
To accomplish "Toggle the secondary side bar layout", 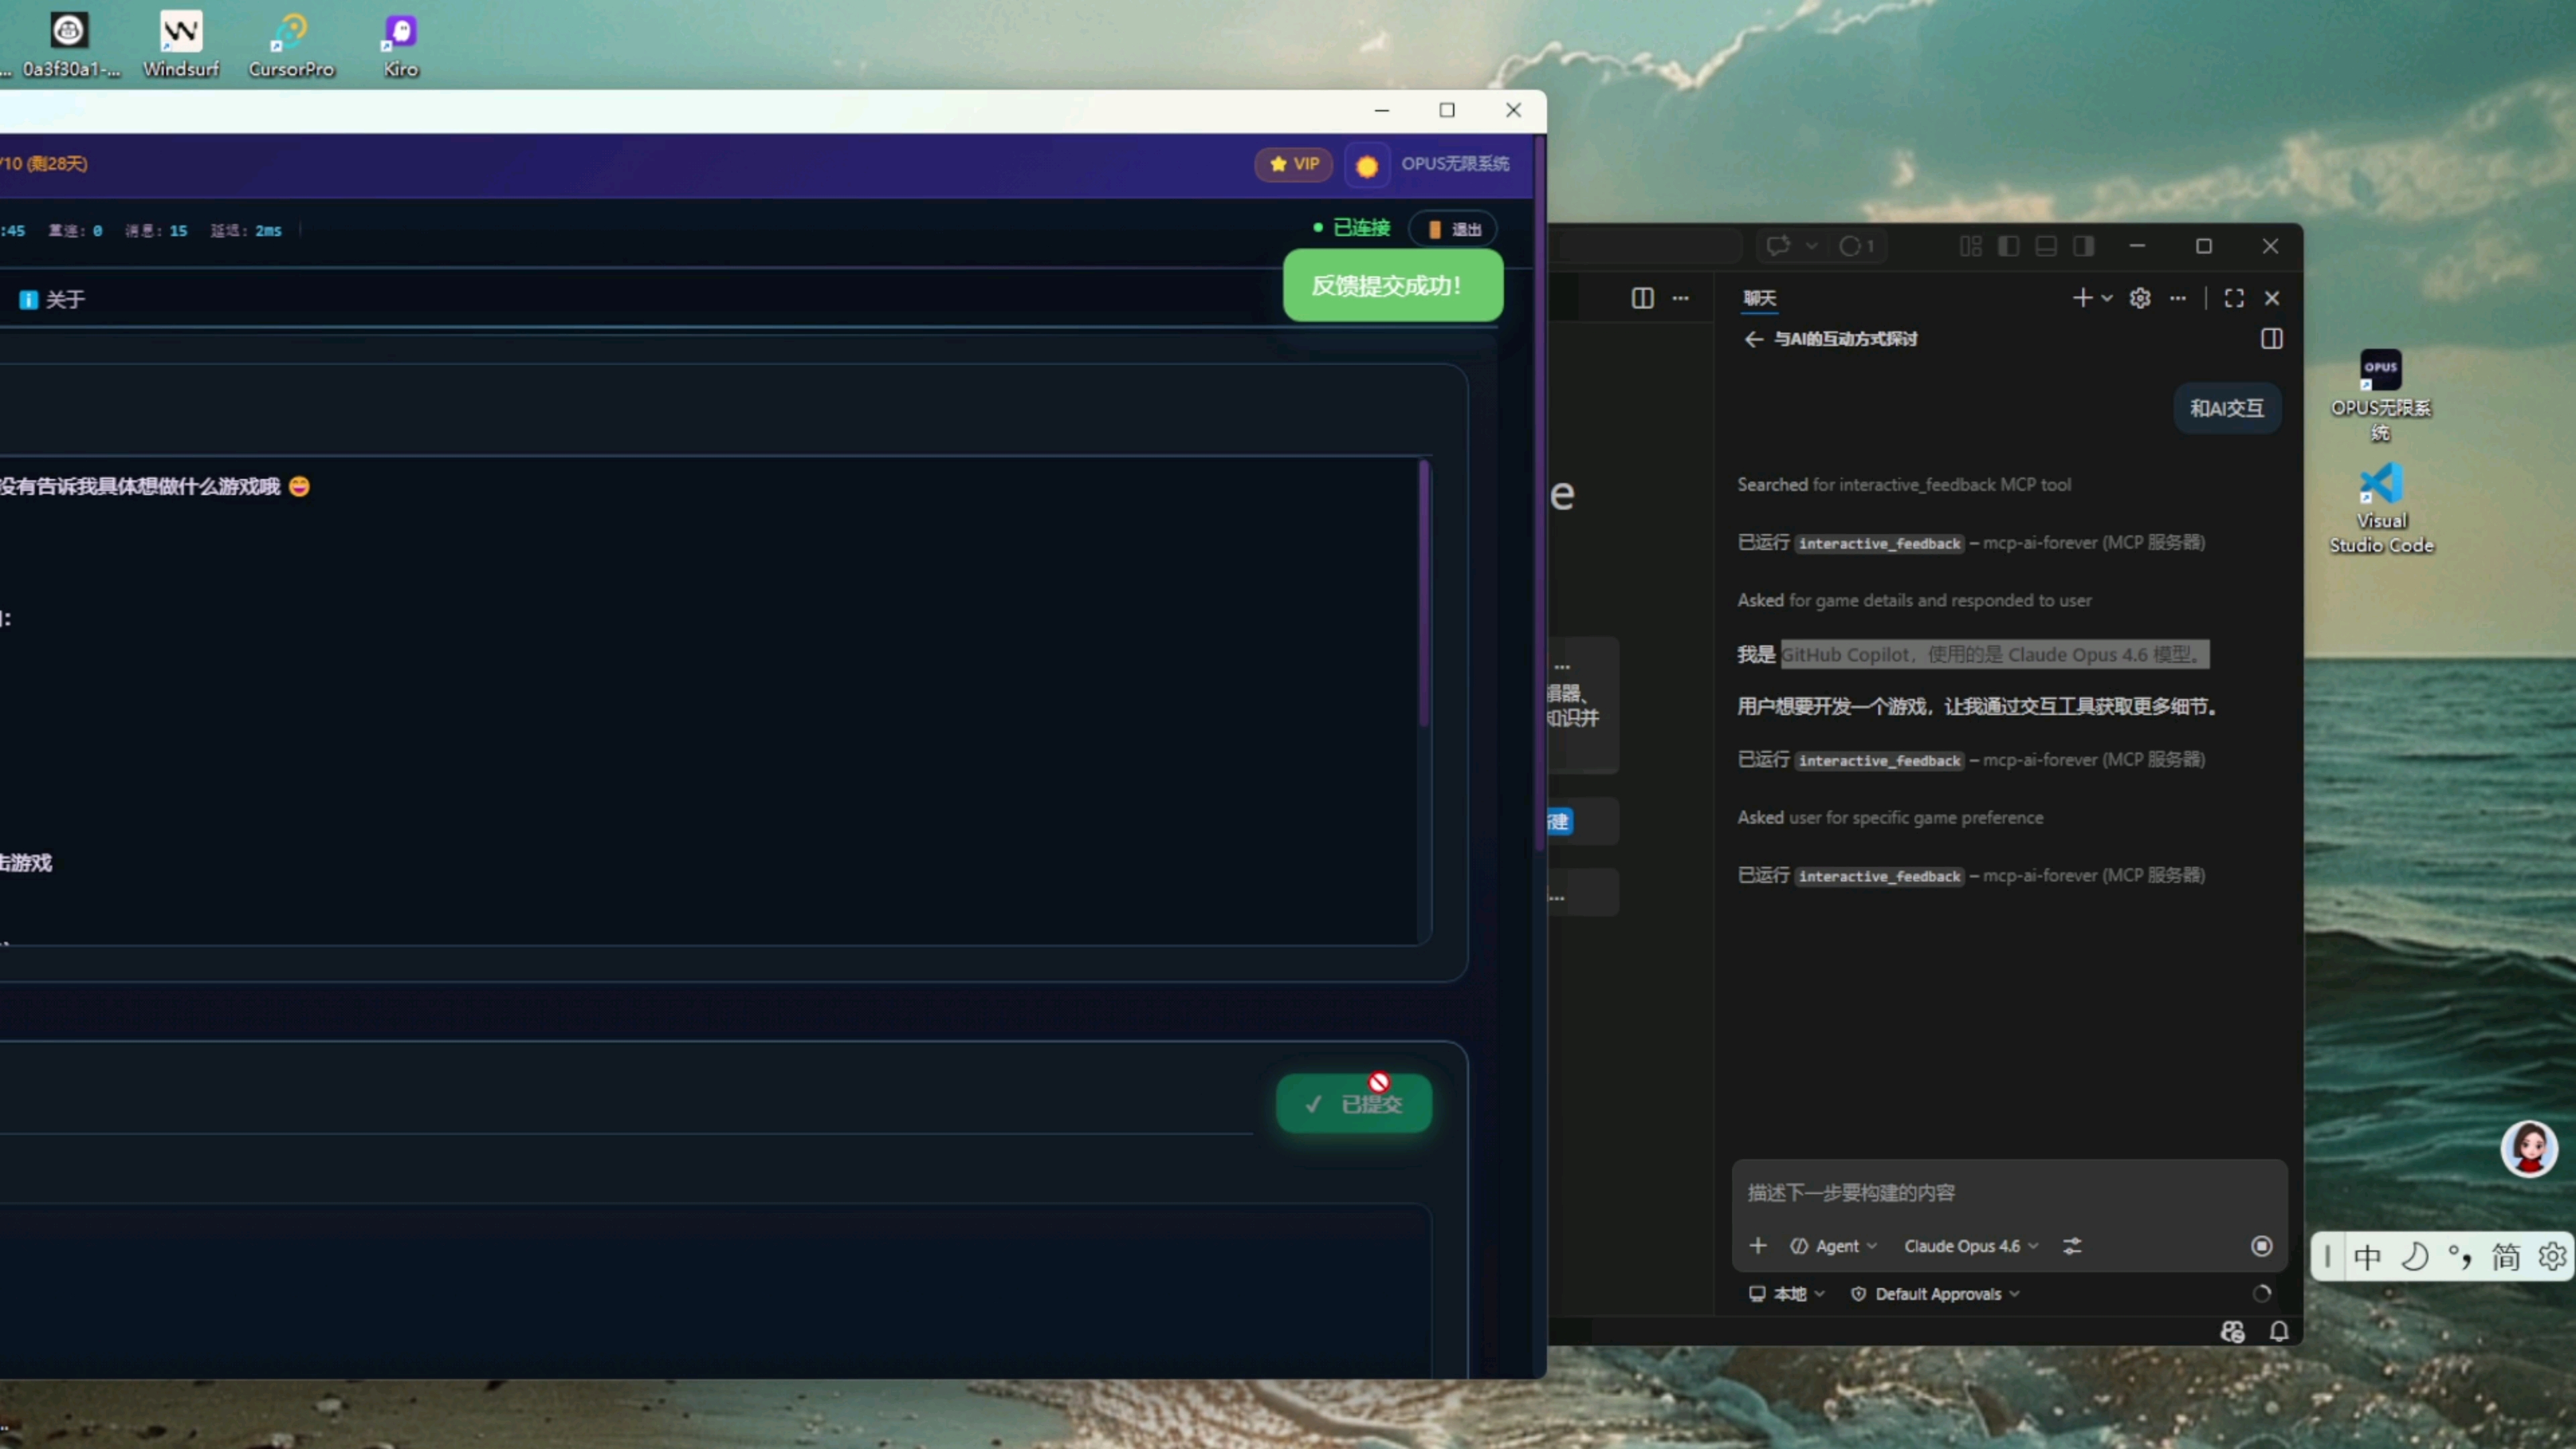I will (x=2083, y=246).
